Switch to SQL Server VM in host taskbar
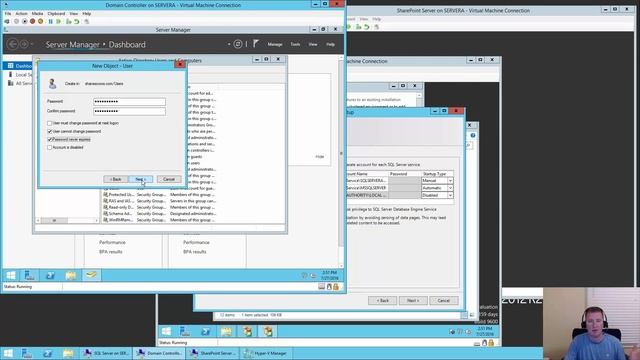 (x=107, y=353)
